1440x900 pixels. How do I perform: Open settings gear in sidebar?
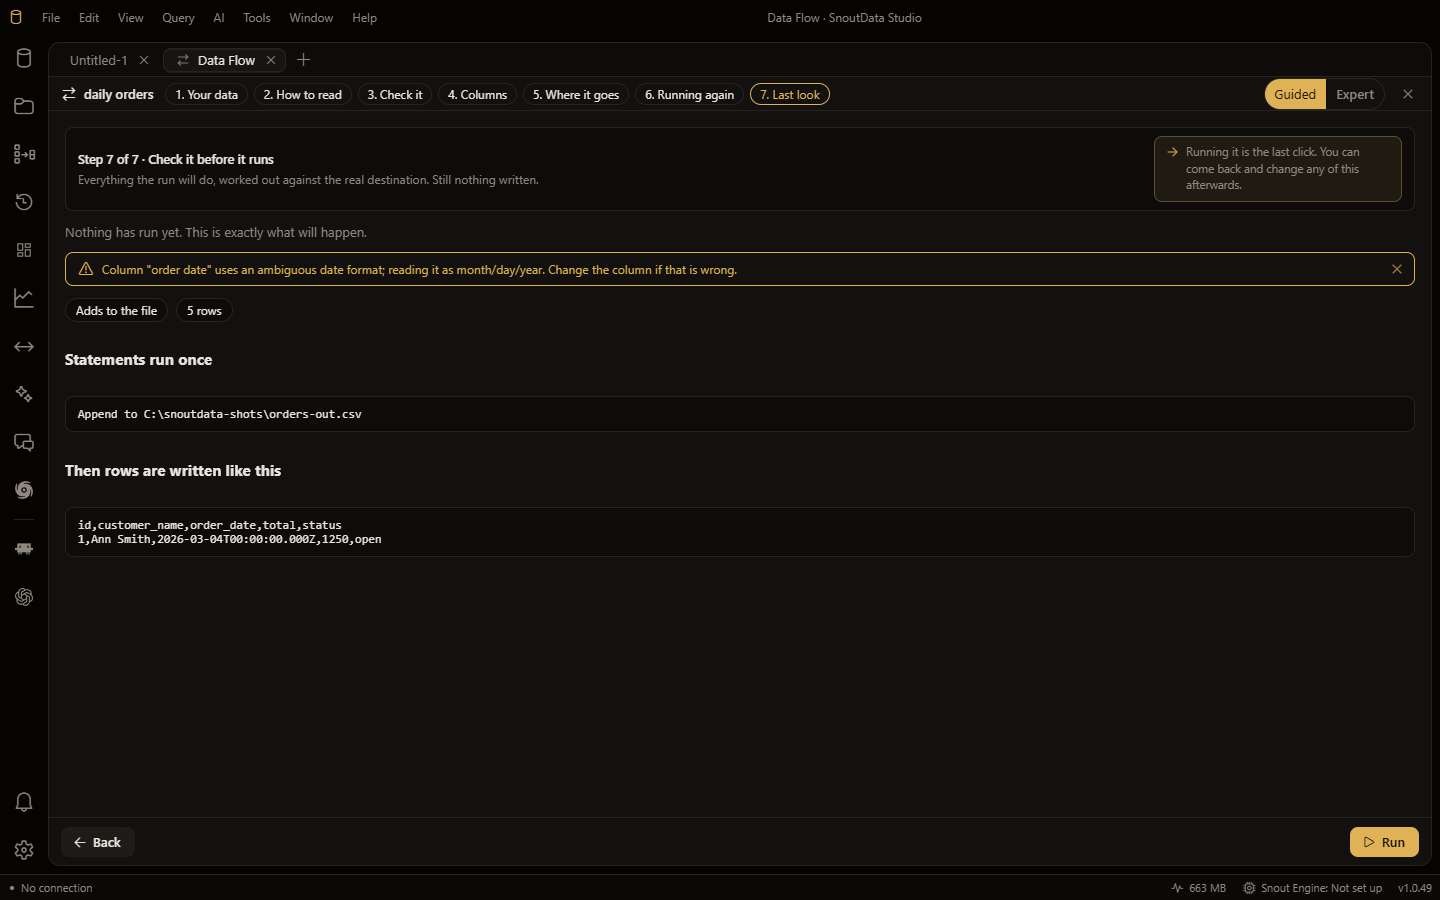(24, 850)
